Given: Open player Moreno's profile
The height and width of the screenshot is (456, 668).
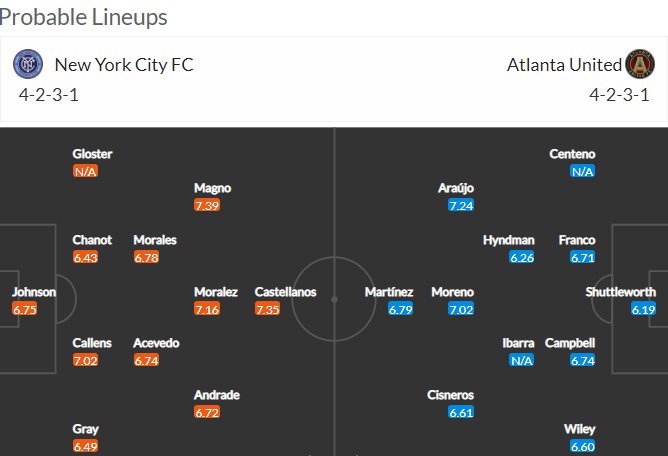Looking at the screenshot, I should (x=452, y=292).
